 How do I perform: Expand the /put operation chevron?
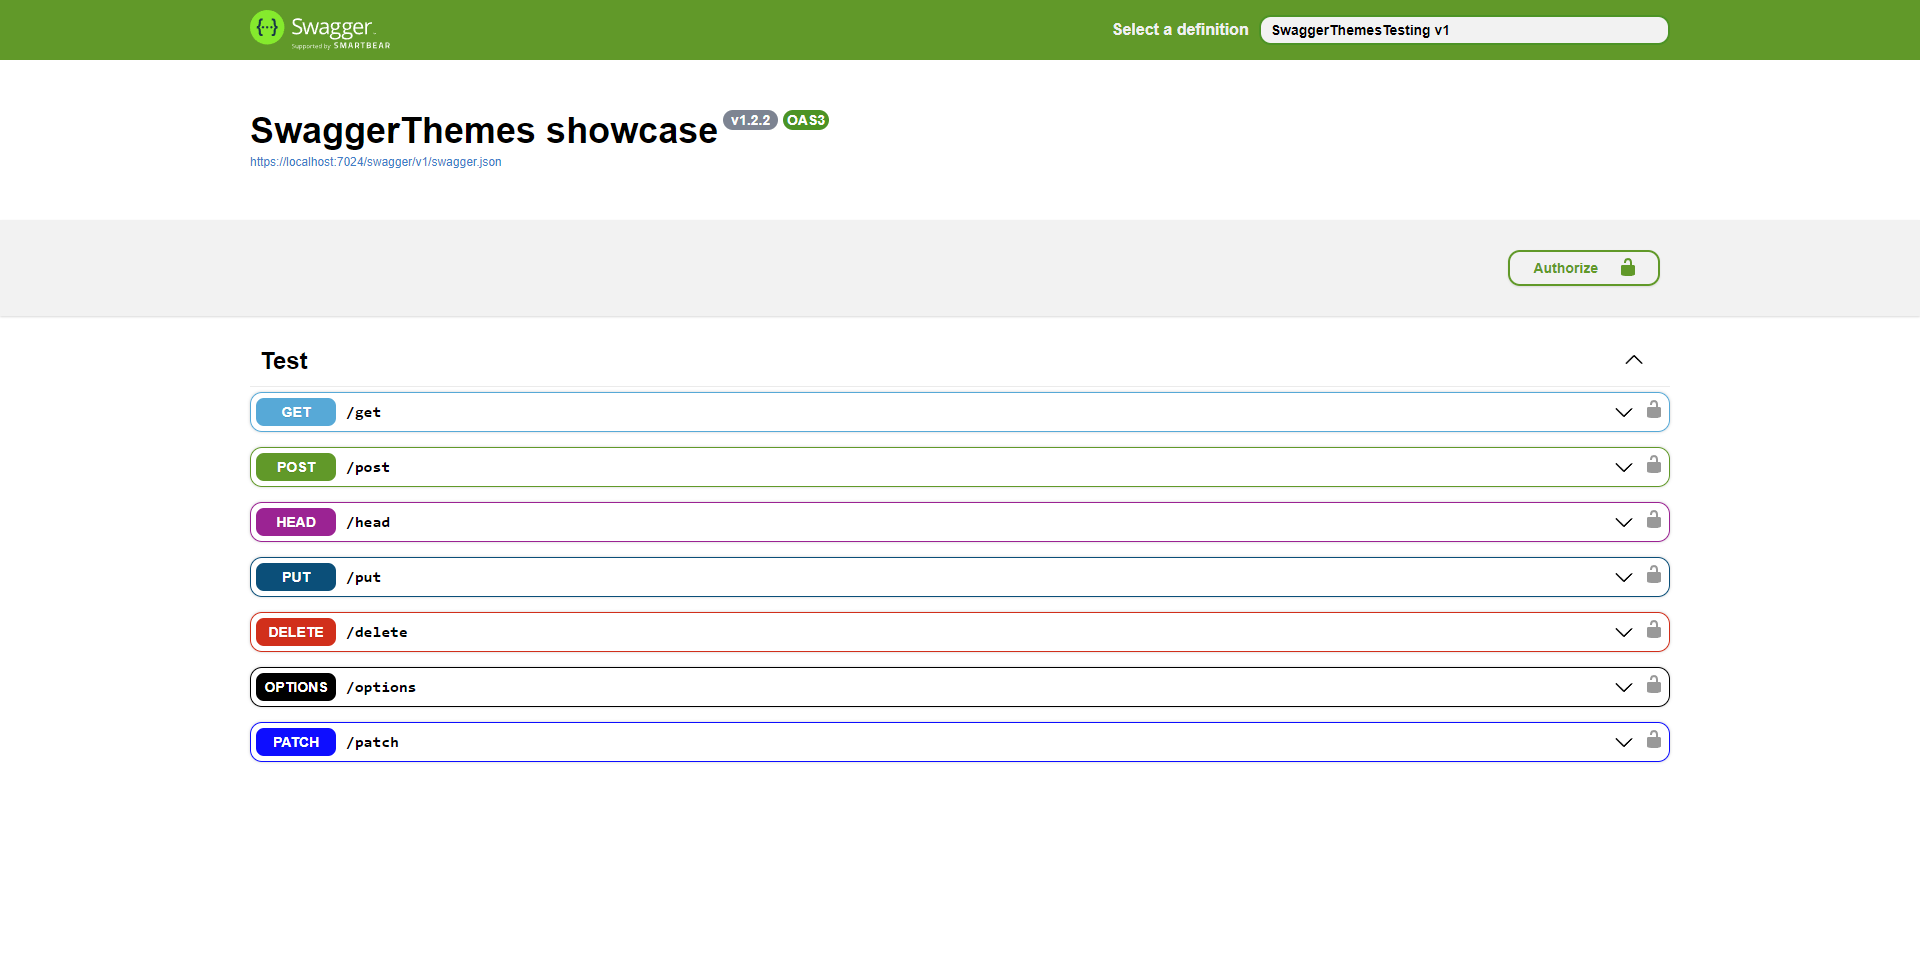1624,577
